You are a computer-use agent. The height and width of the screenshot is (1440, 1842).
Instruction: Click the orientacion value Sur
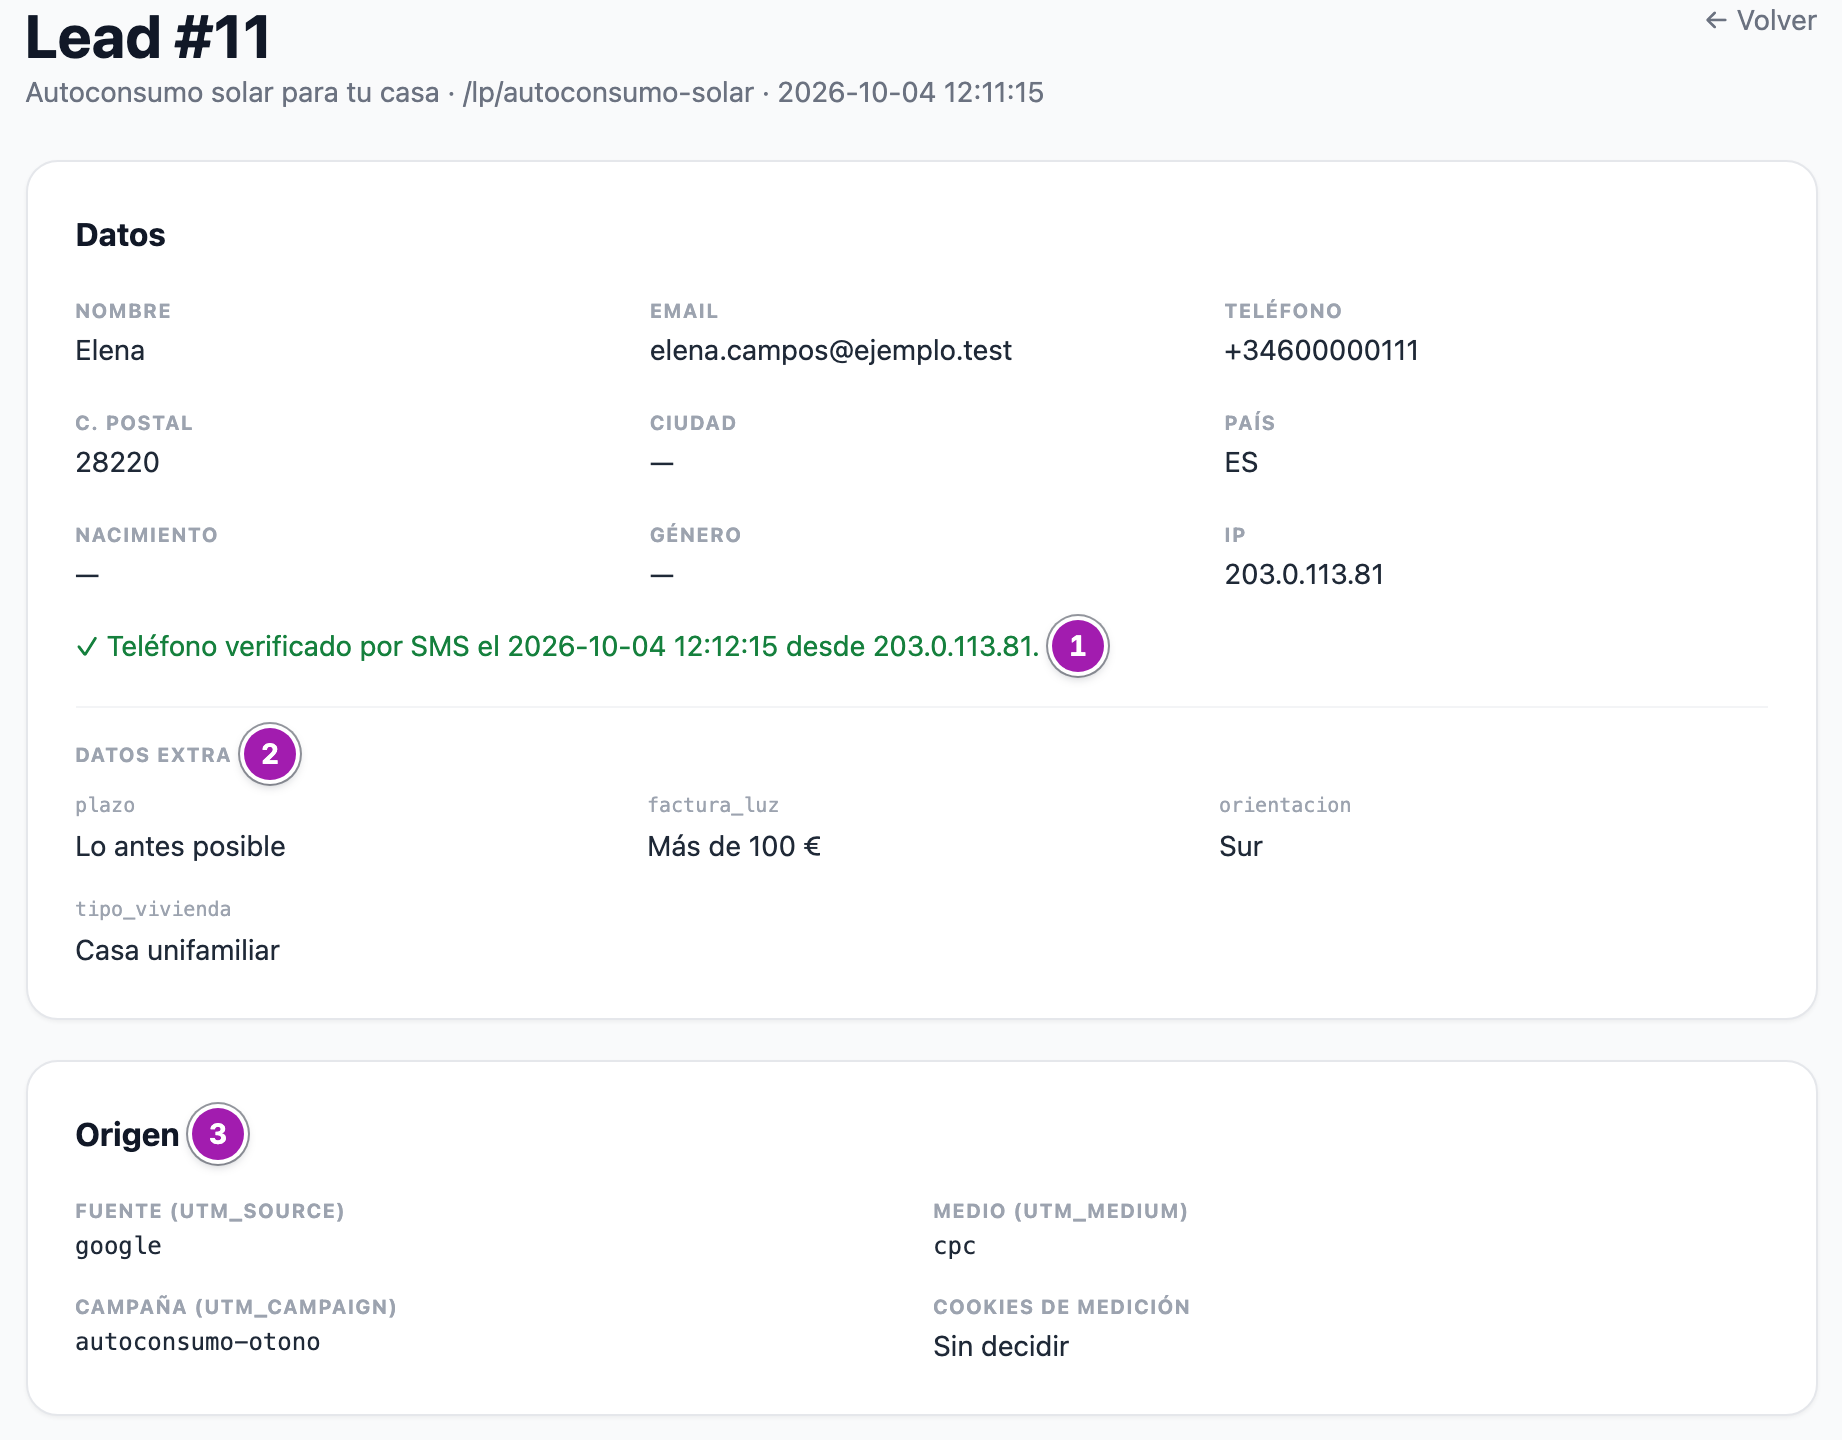tap(1241, 847)
